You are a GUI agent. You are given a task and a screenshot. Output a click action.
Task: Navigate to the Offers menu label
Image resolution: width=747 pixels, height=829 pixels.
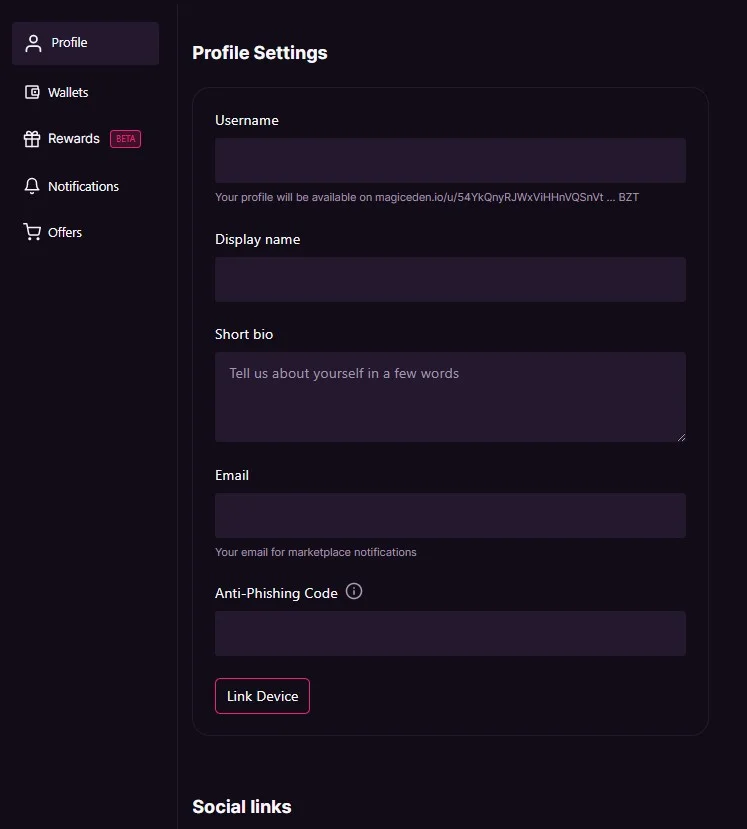pyautogui.click(x=65, y=232)
